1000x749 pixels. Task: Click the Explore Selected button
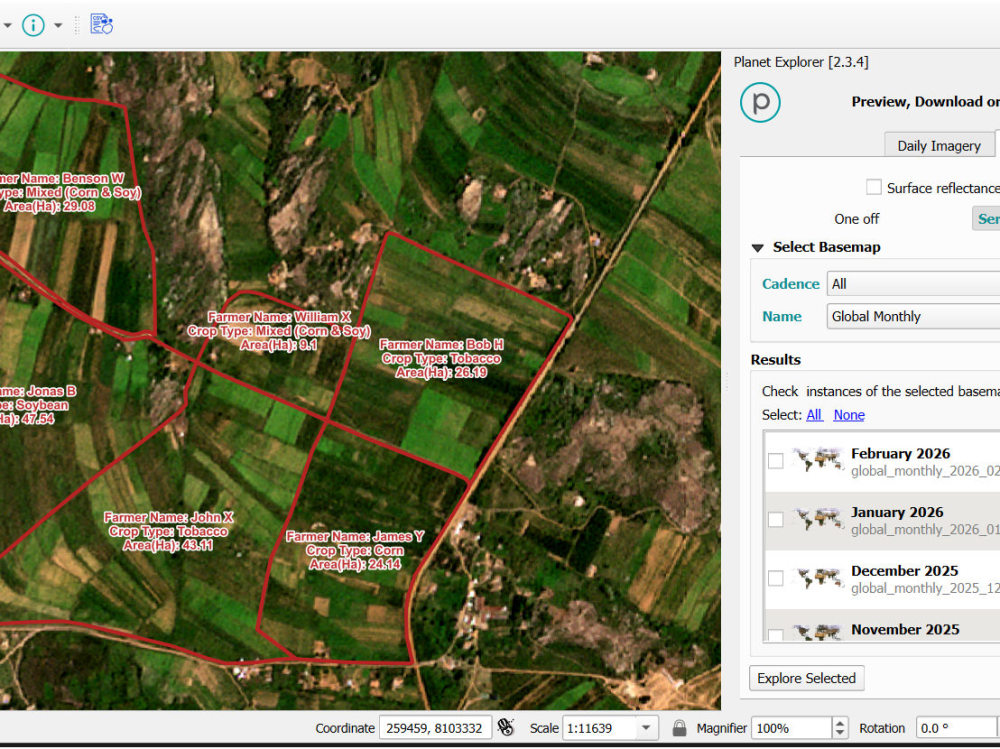[x=807, y=678]
